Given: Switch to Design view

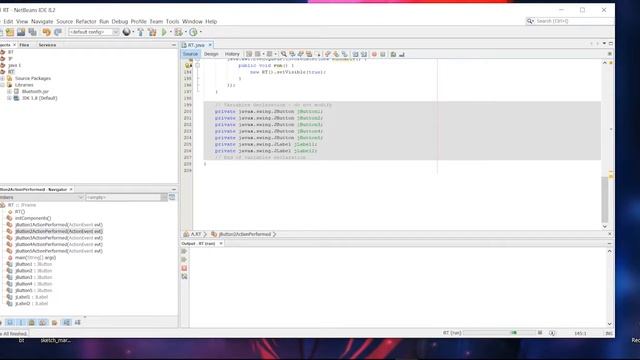Looking at the screenshot, I should coord(211,54).
